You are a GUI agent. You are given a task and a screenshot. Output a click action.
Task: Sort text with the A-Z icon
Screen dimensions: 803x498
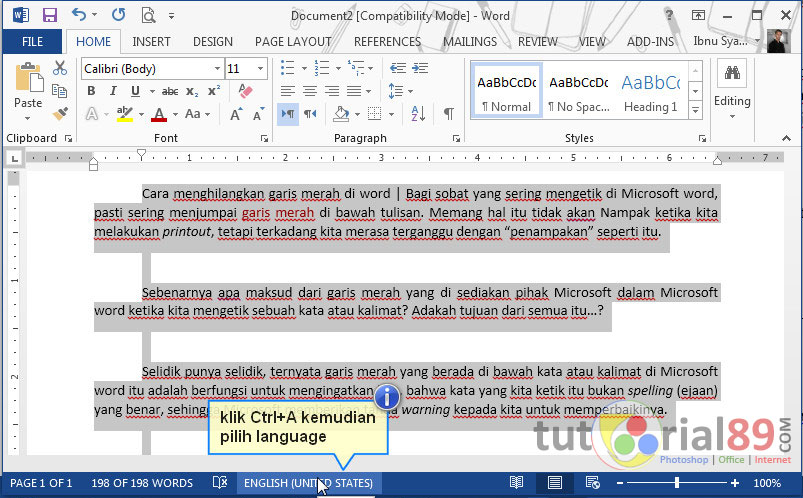[418, 113]
